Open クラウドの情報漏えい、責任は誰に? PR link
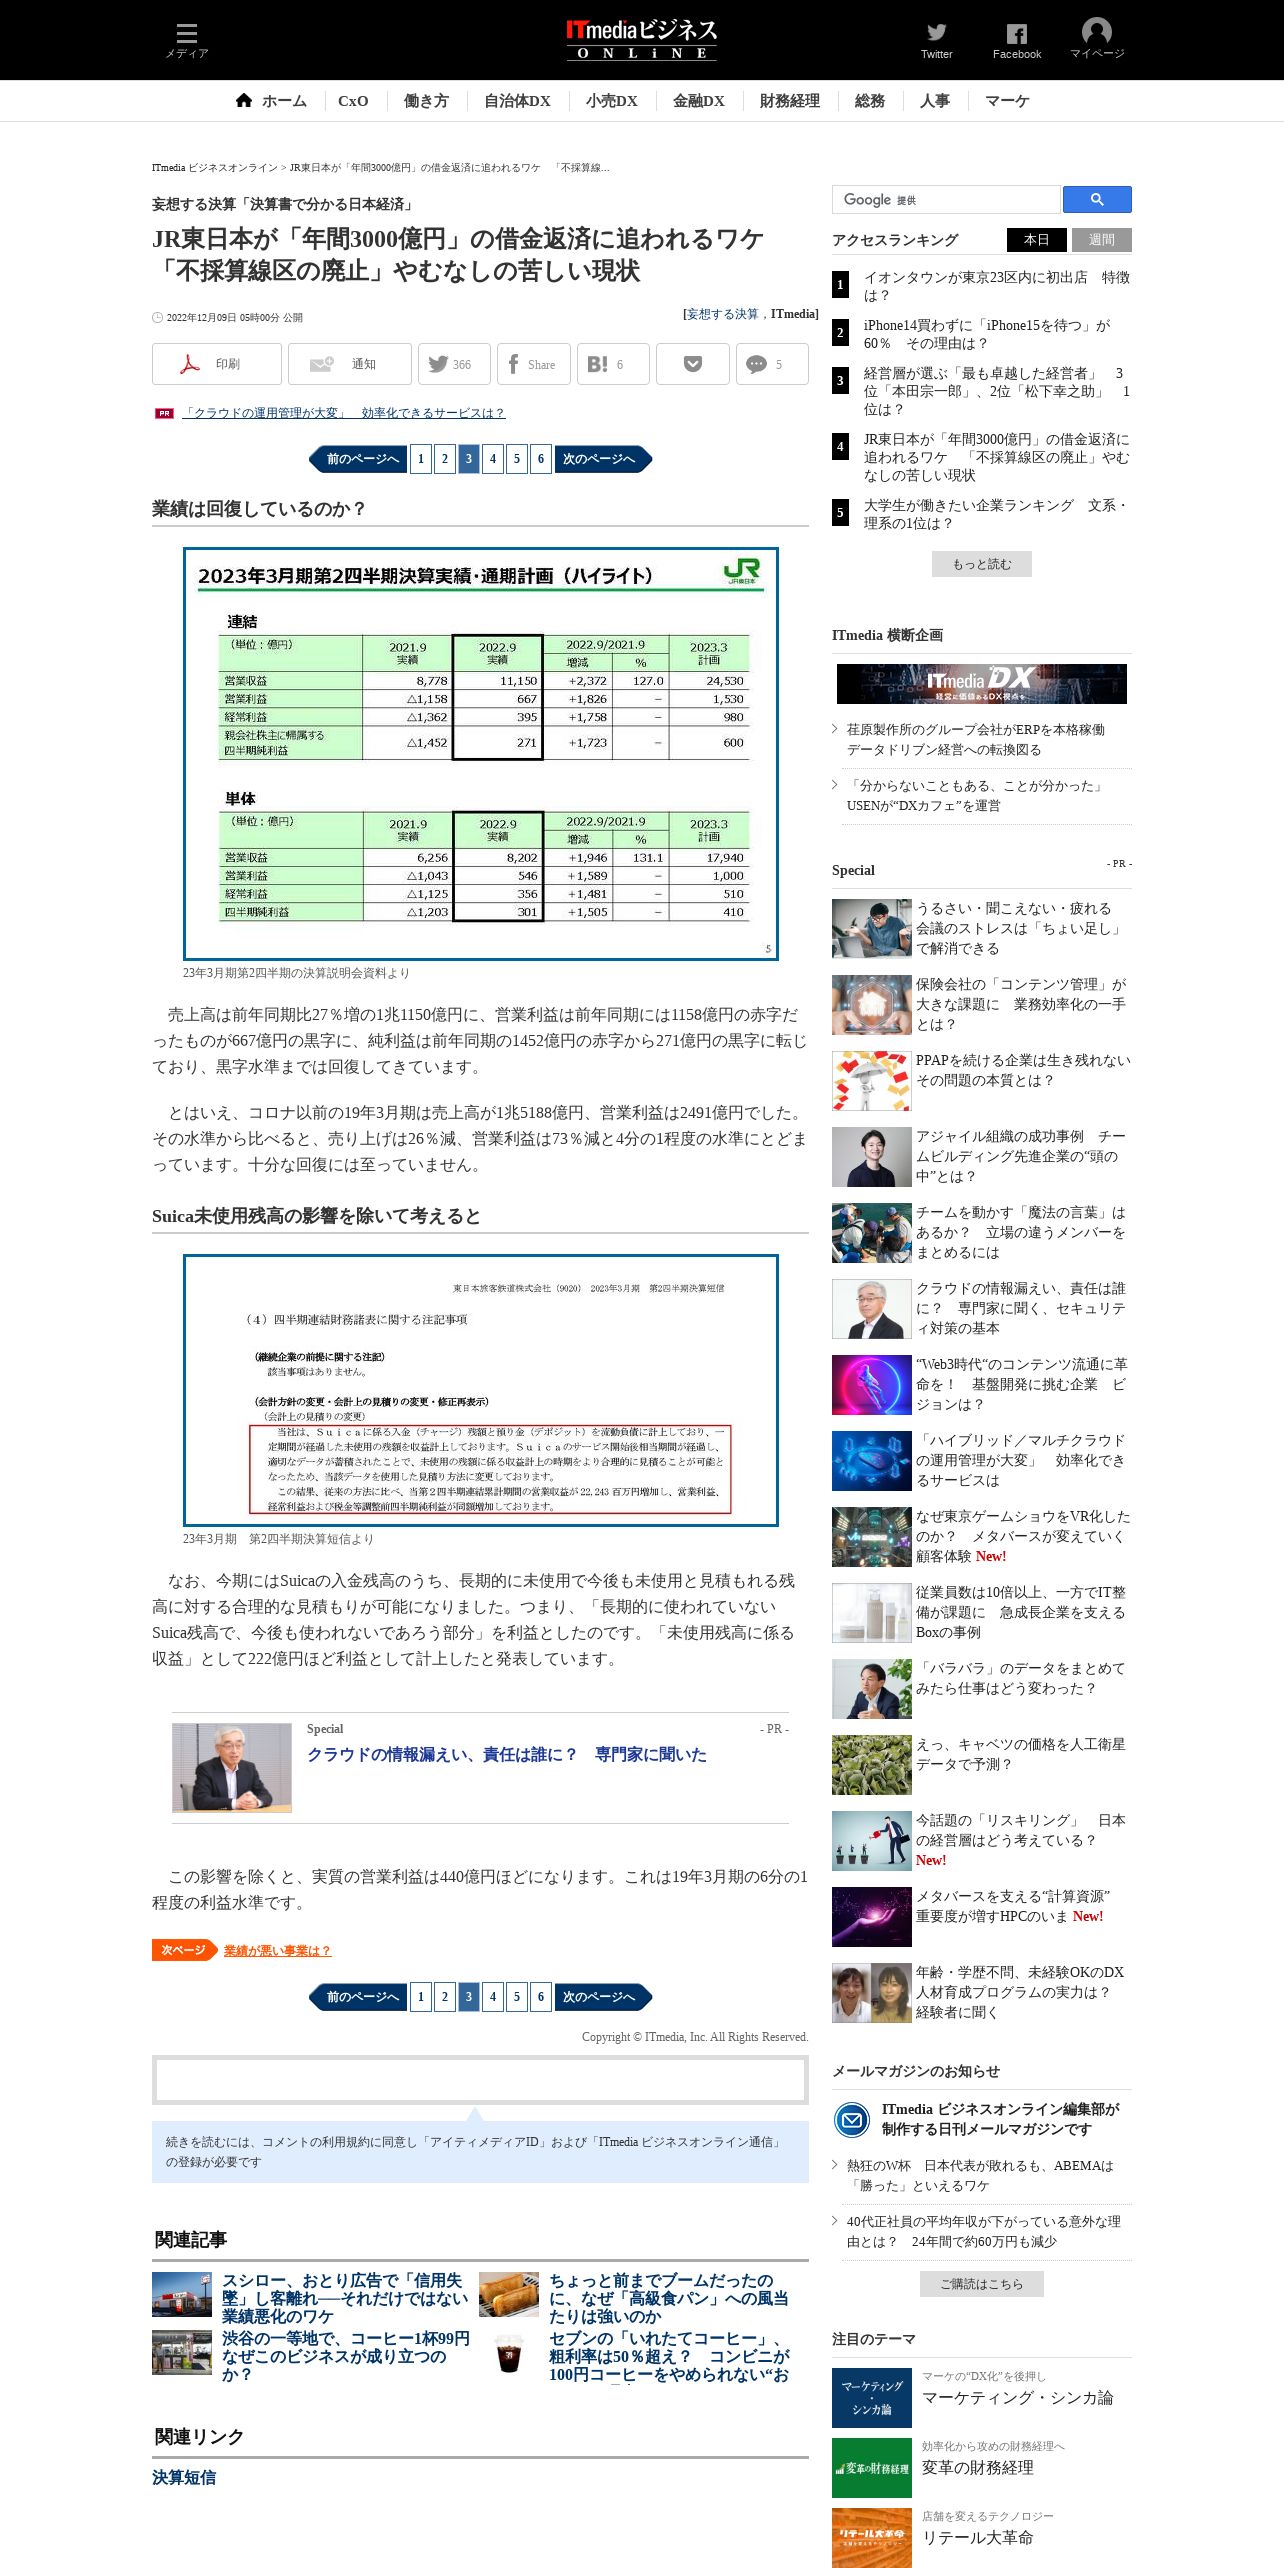 point(506,1754)
